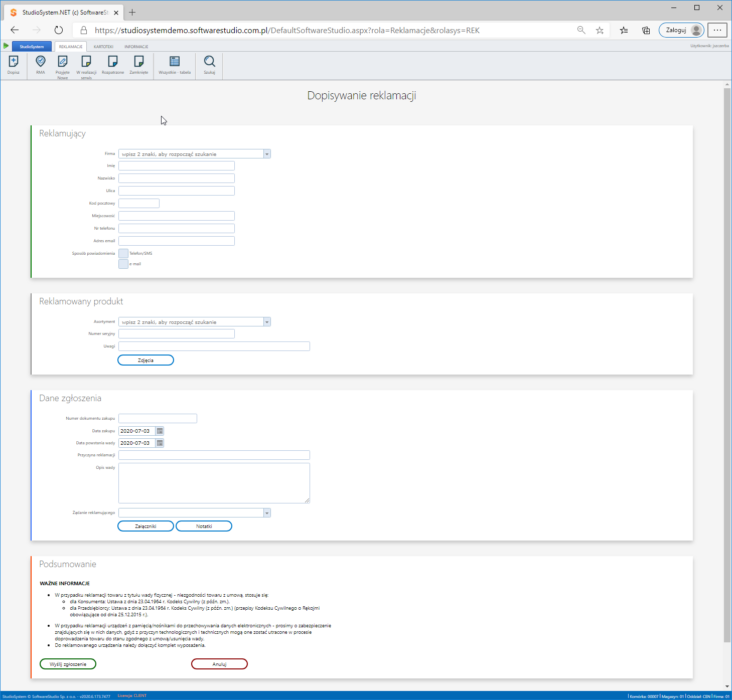732x700 pixels.
Task: Click the Notatki button
Action: pos(204,526)
